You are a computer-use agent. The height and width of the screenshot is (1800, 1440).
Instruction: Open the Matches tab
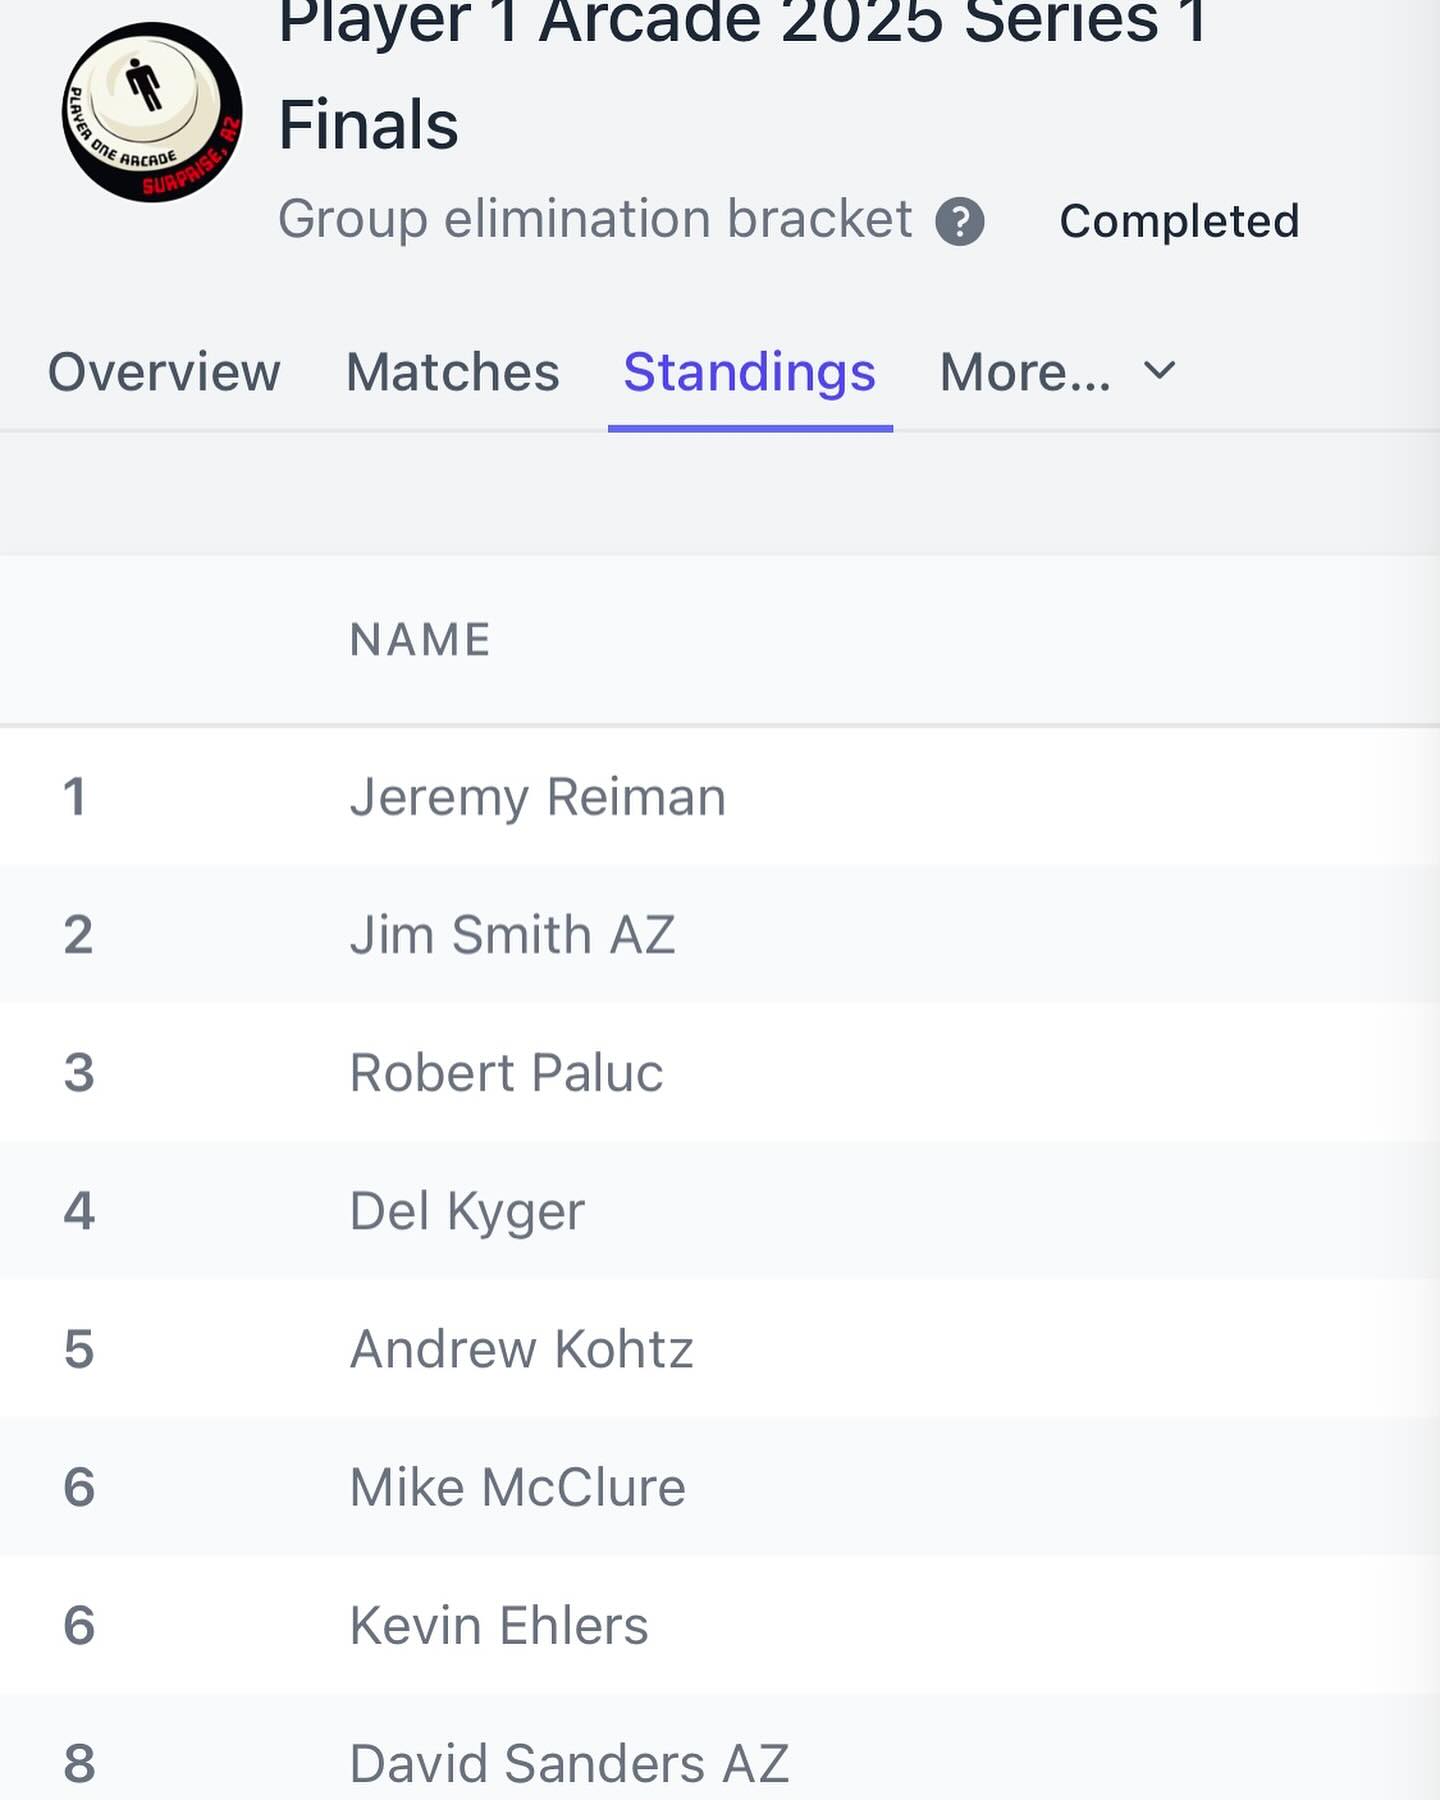(x=452, y=372)
